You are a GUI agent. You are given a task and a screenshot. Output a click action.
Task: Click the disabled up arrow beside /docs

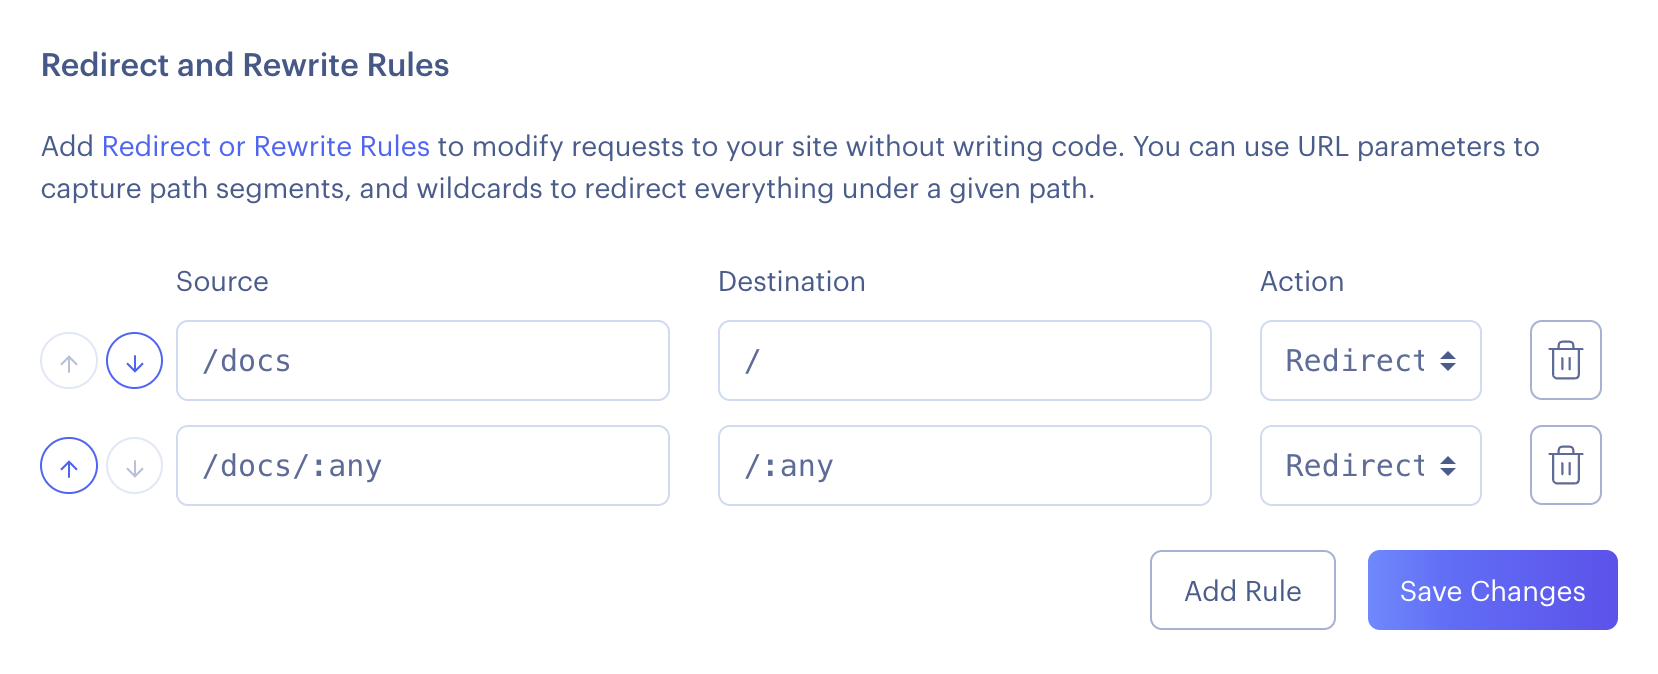pyautogui.click(x=68, y=360)
